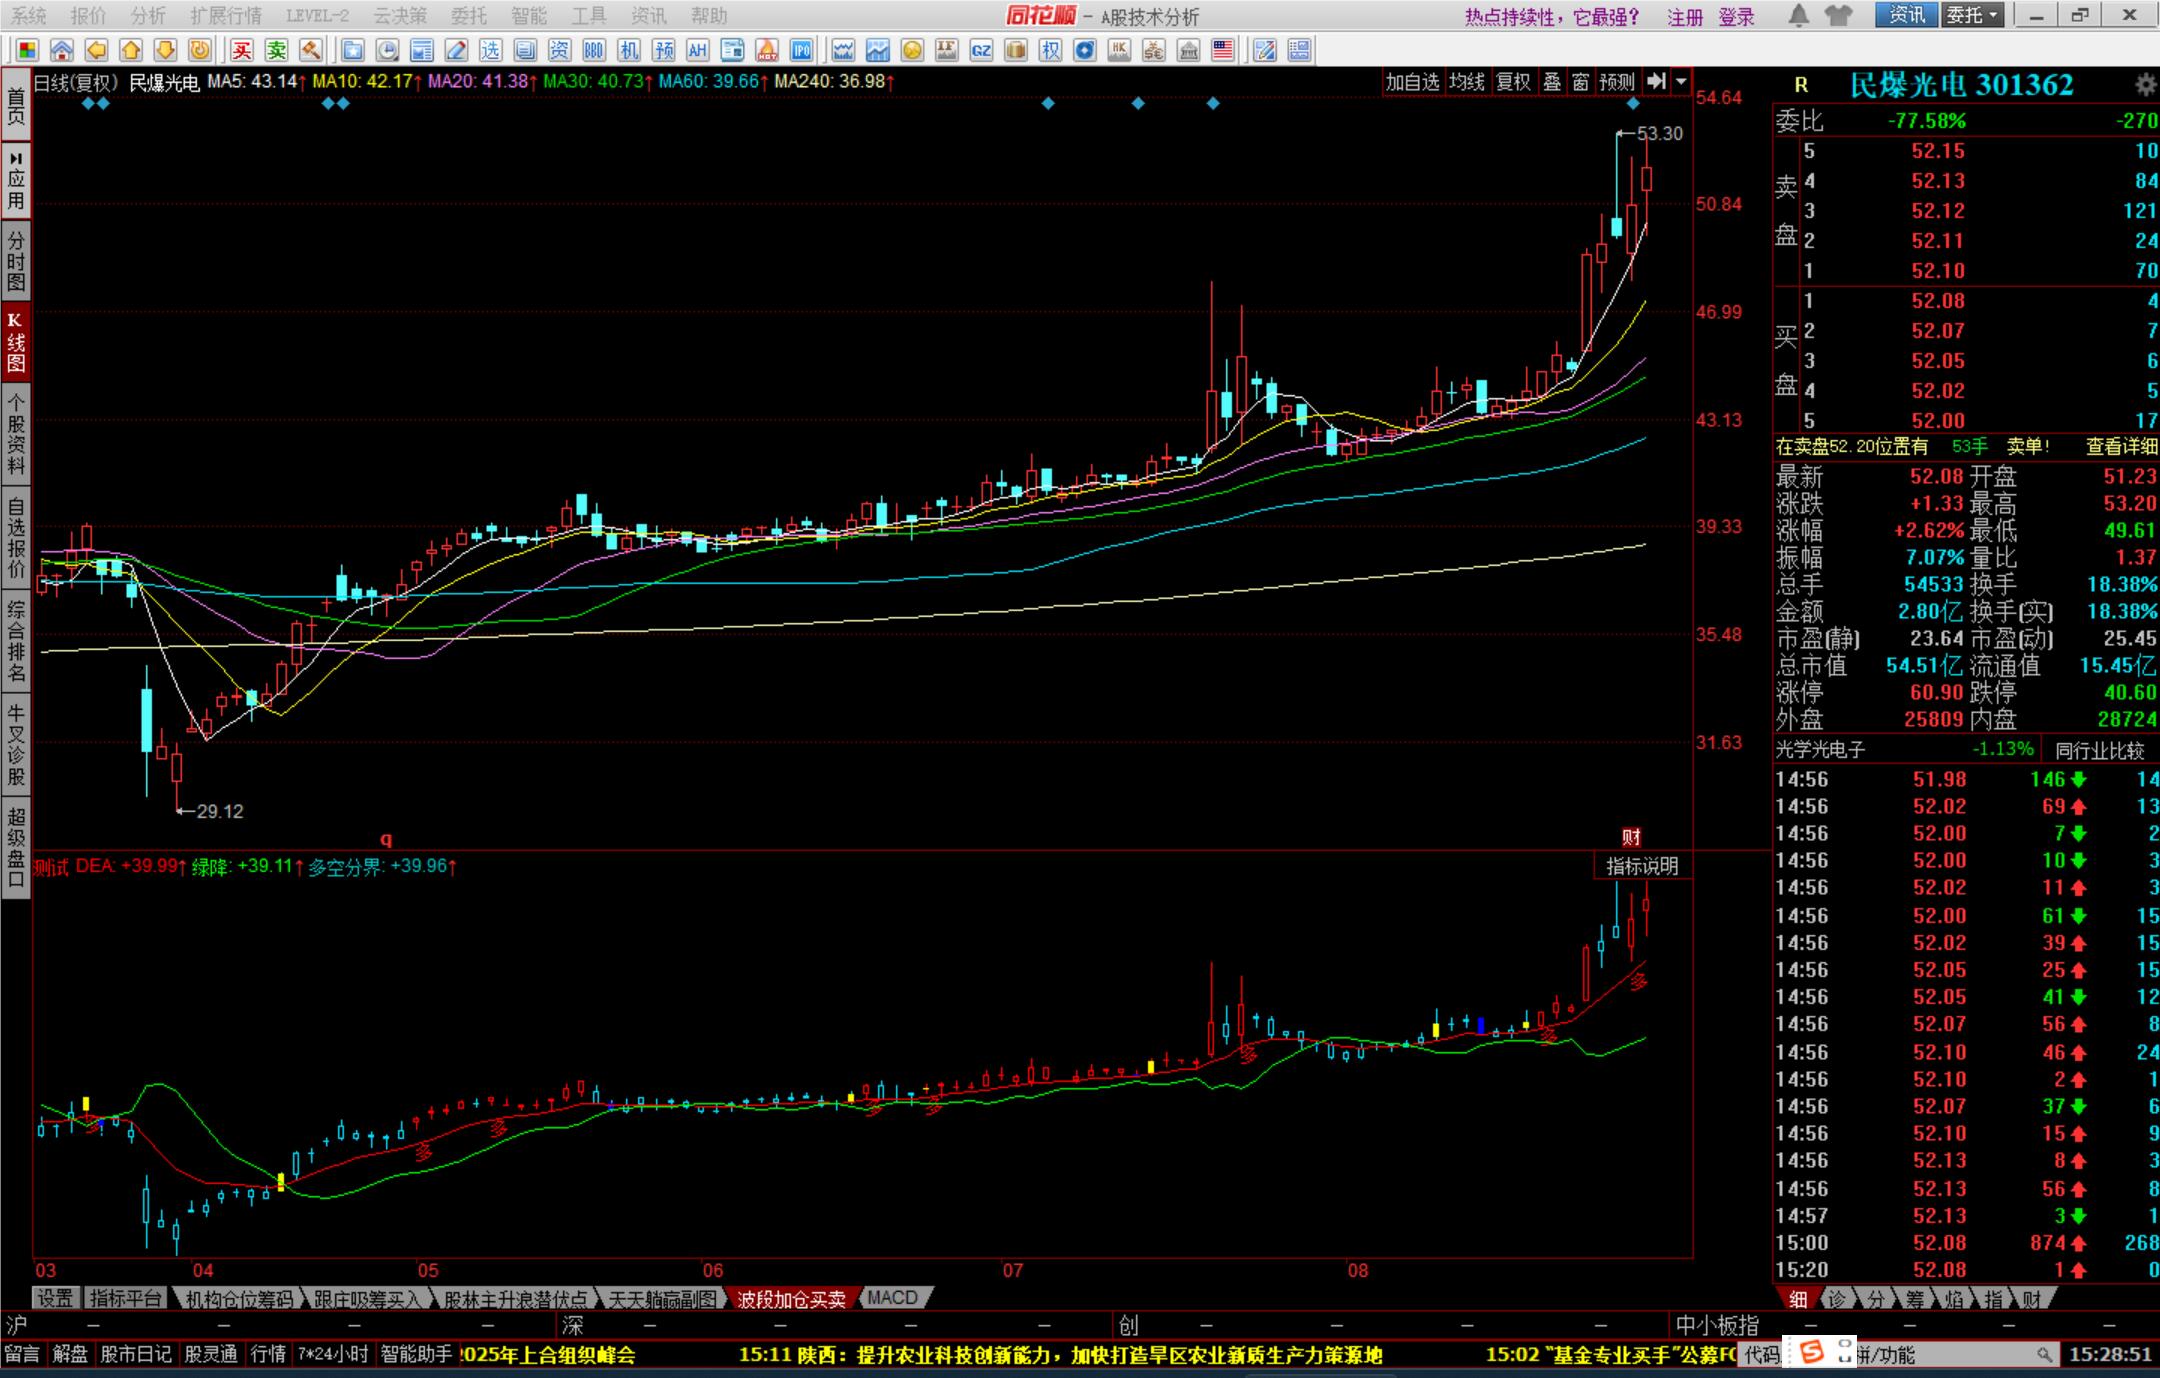Toggle 叠 overlay chart button

(x=1552, y=82)
